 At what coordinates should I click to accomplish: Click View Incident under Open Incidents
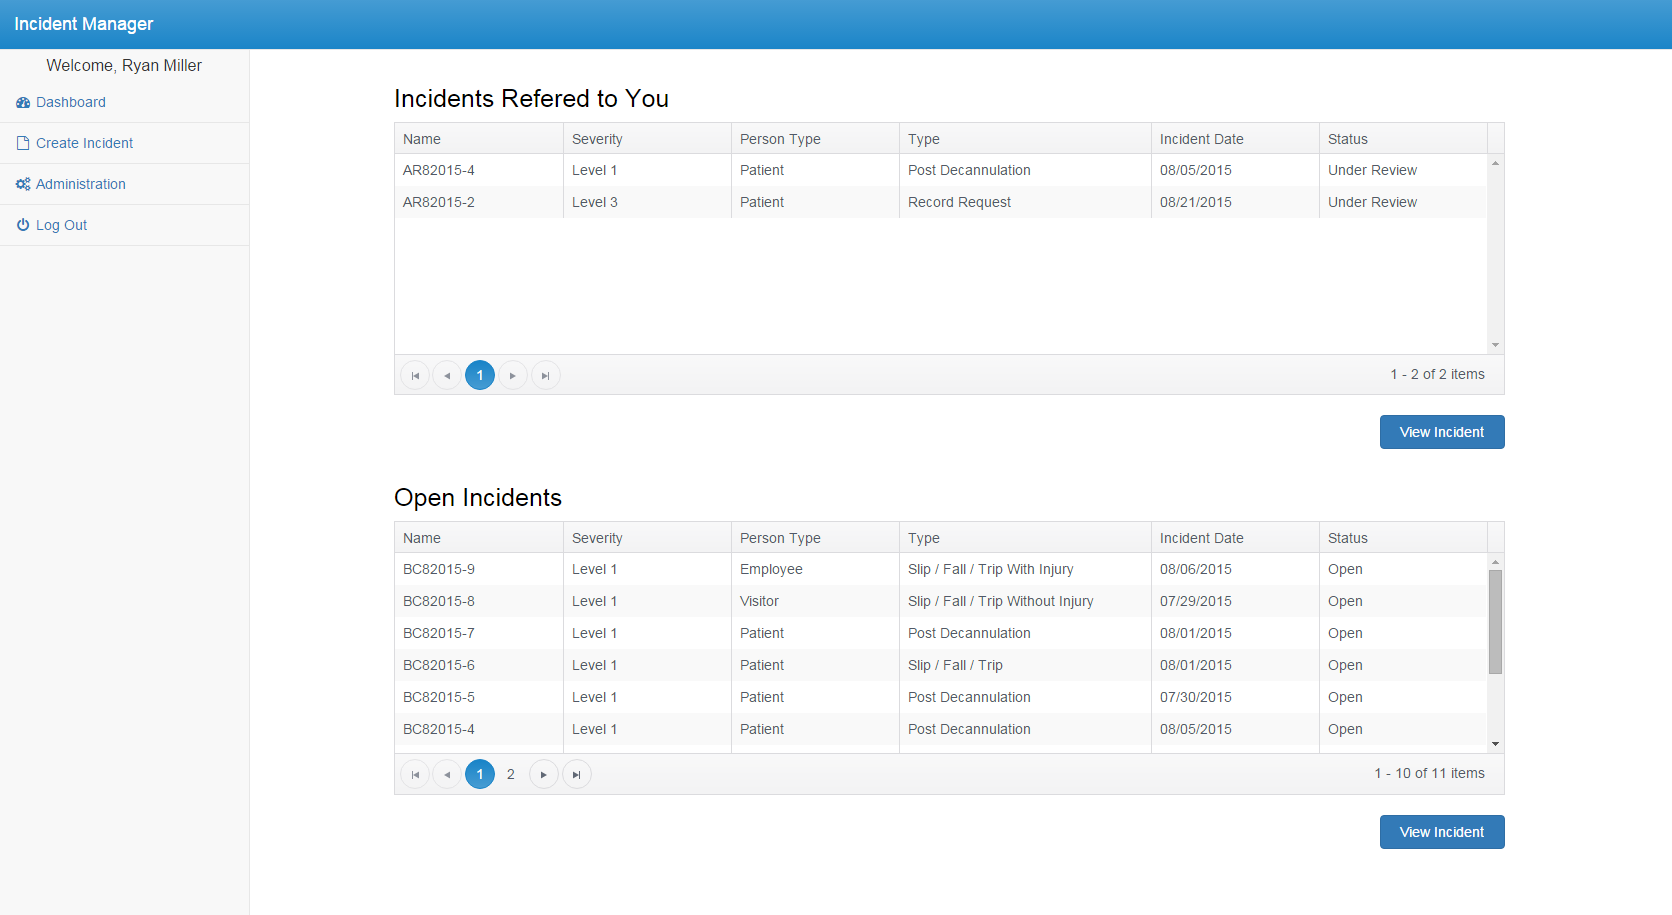pyautogui.click(x=1442, y=832)
